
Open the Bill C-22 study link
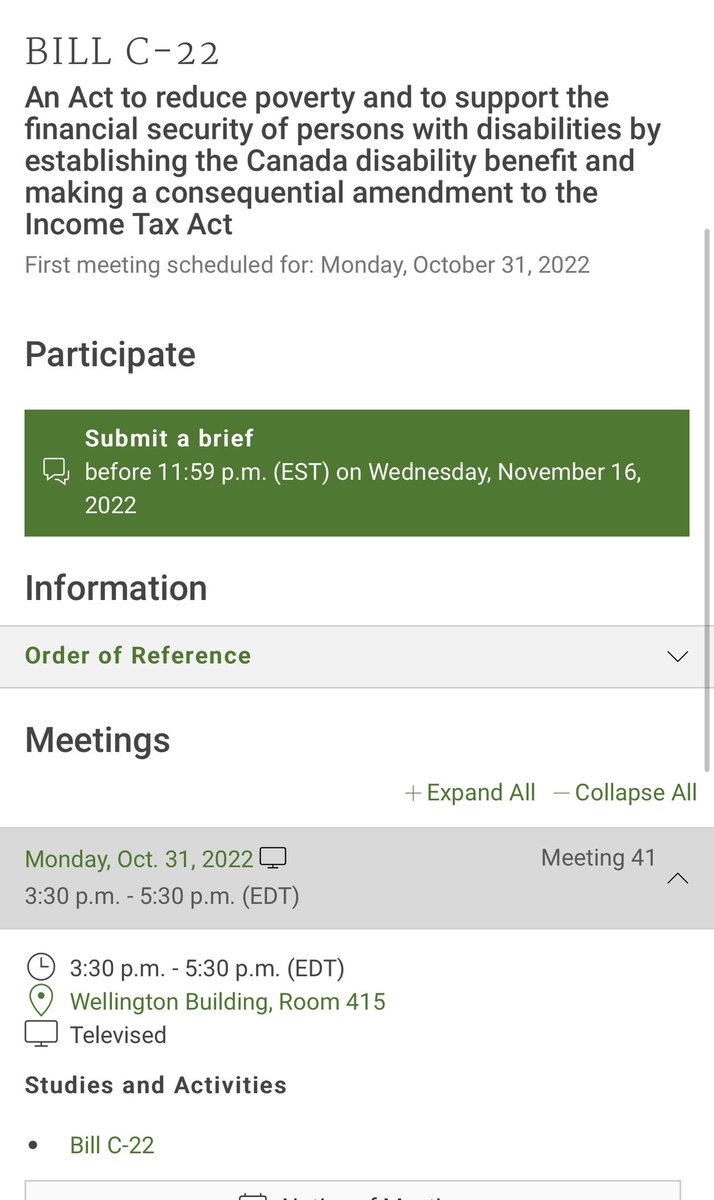(112, 1145)
